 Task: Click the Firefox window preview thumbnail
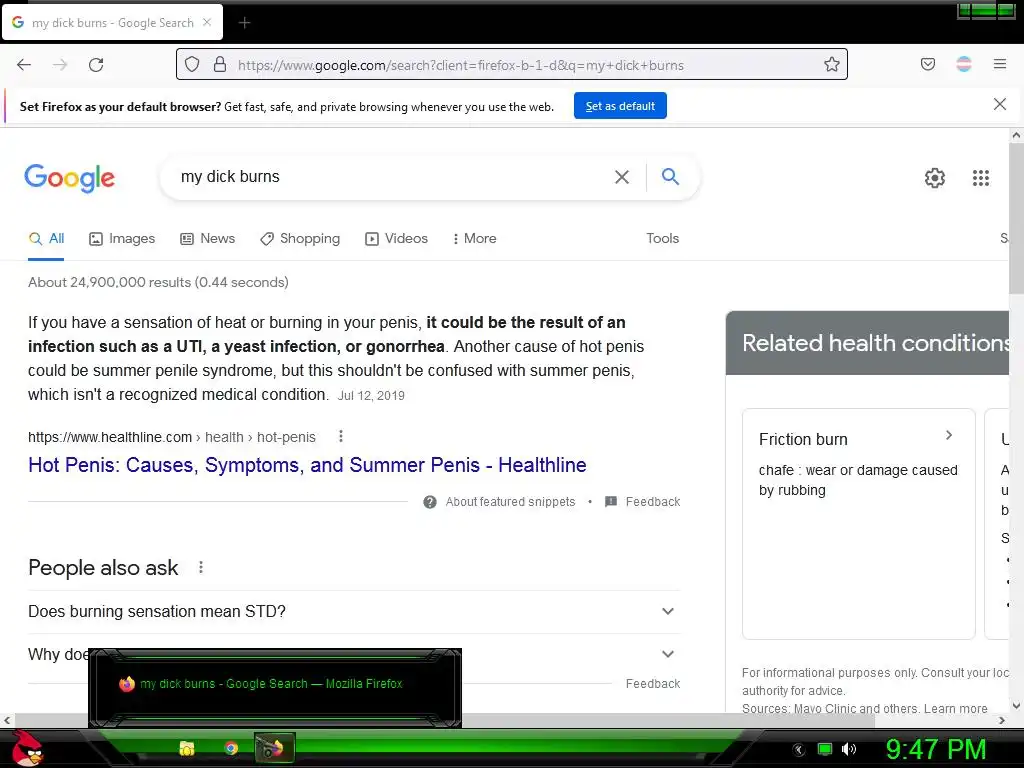[275, 688]
